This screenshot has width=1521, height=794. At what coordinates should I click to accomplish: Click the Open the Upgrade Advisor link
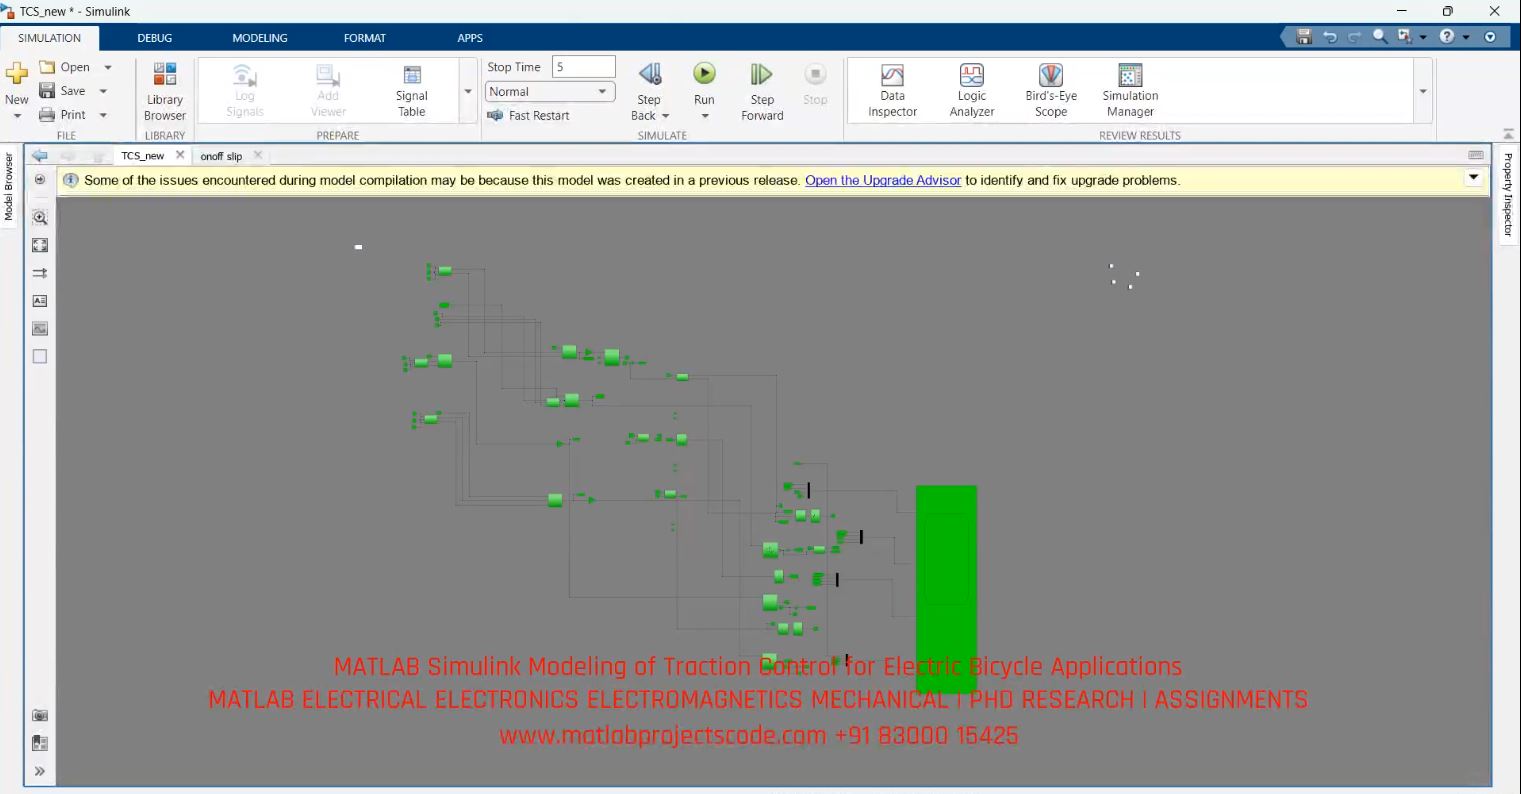point(882,181)
